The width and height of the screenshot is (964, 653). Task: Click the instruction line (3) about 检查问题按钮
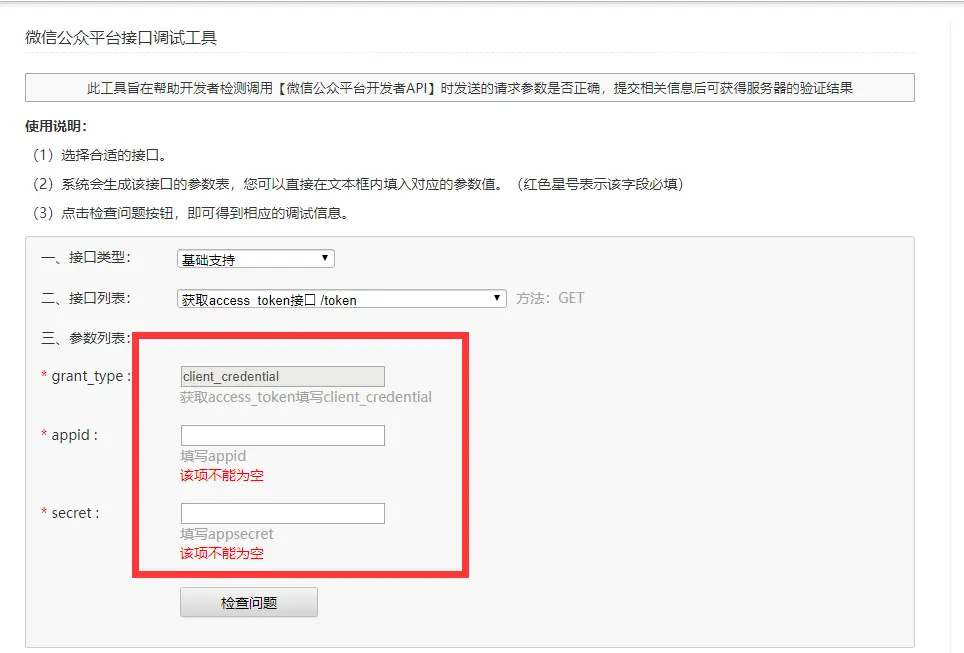click(190, 213)
